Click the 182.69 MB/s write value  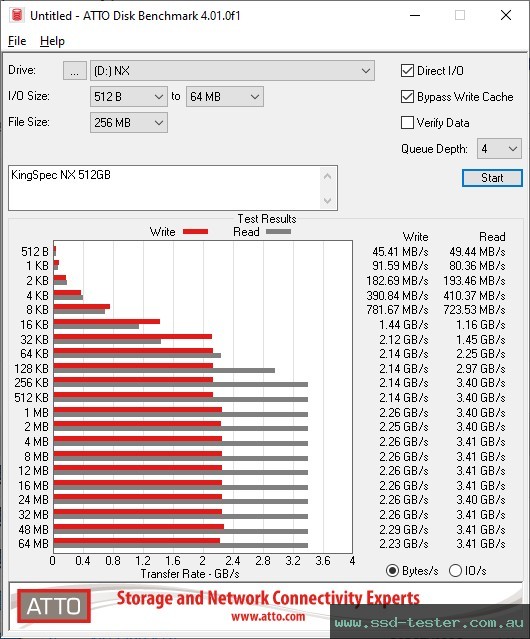point(397,281)
